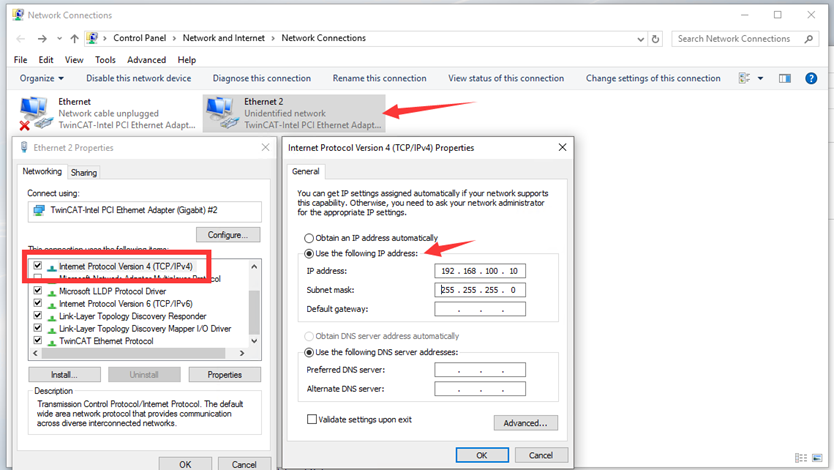Open view options dropdown arrow
Image resolution: width=834 pixels, height=470 pixels.
click(761, 79)
